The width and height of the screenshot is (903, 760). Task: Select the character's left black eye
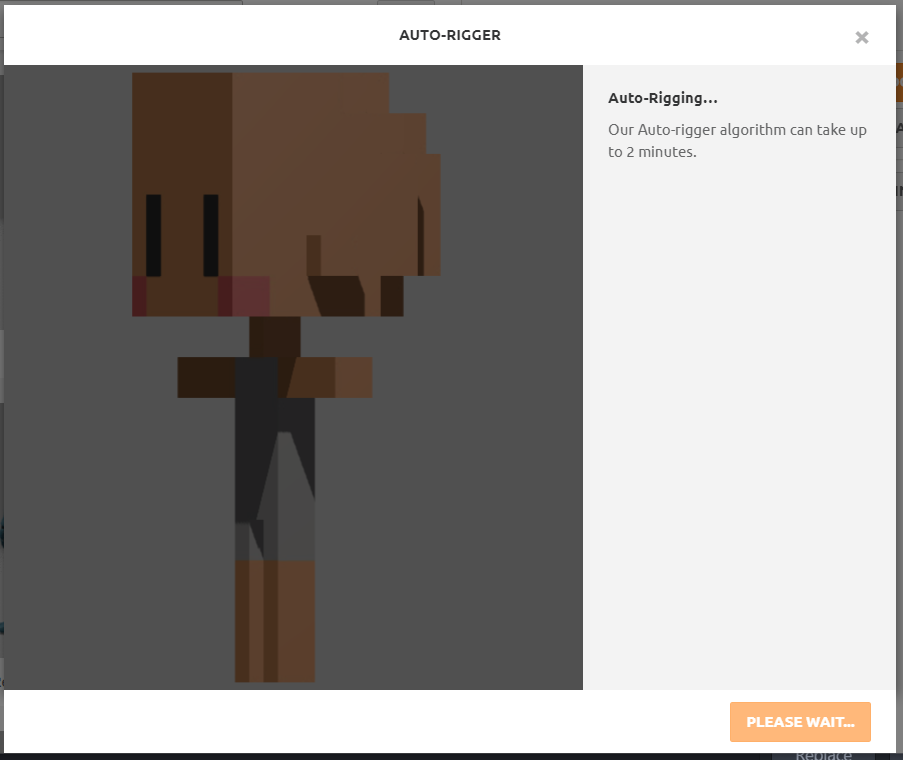click(x=153, y=235)
